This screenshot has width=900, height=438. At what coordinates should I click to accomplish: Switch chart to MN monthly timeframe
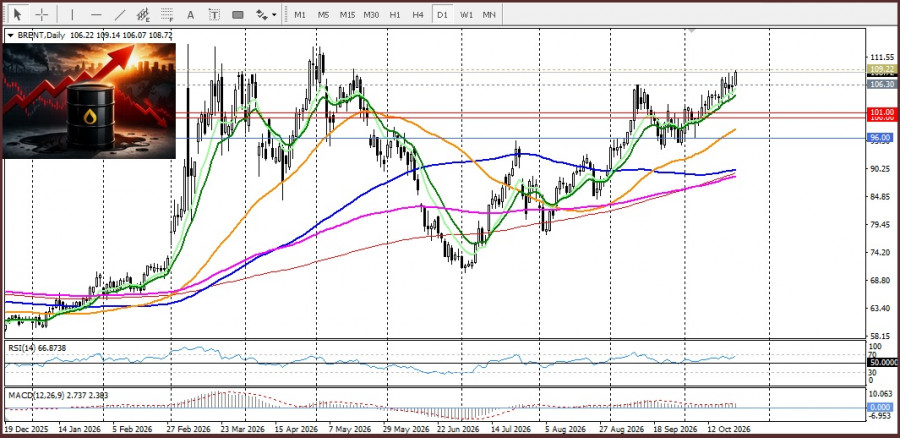pyautogui.click(x=489, y=14)
